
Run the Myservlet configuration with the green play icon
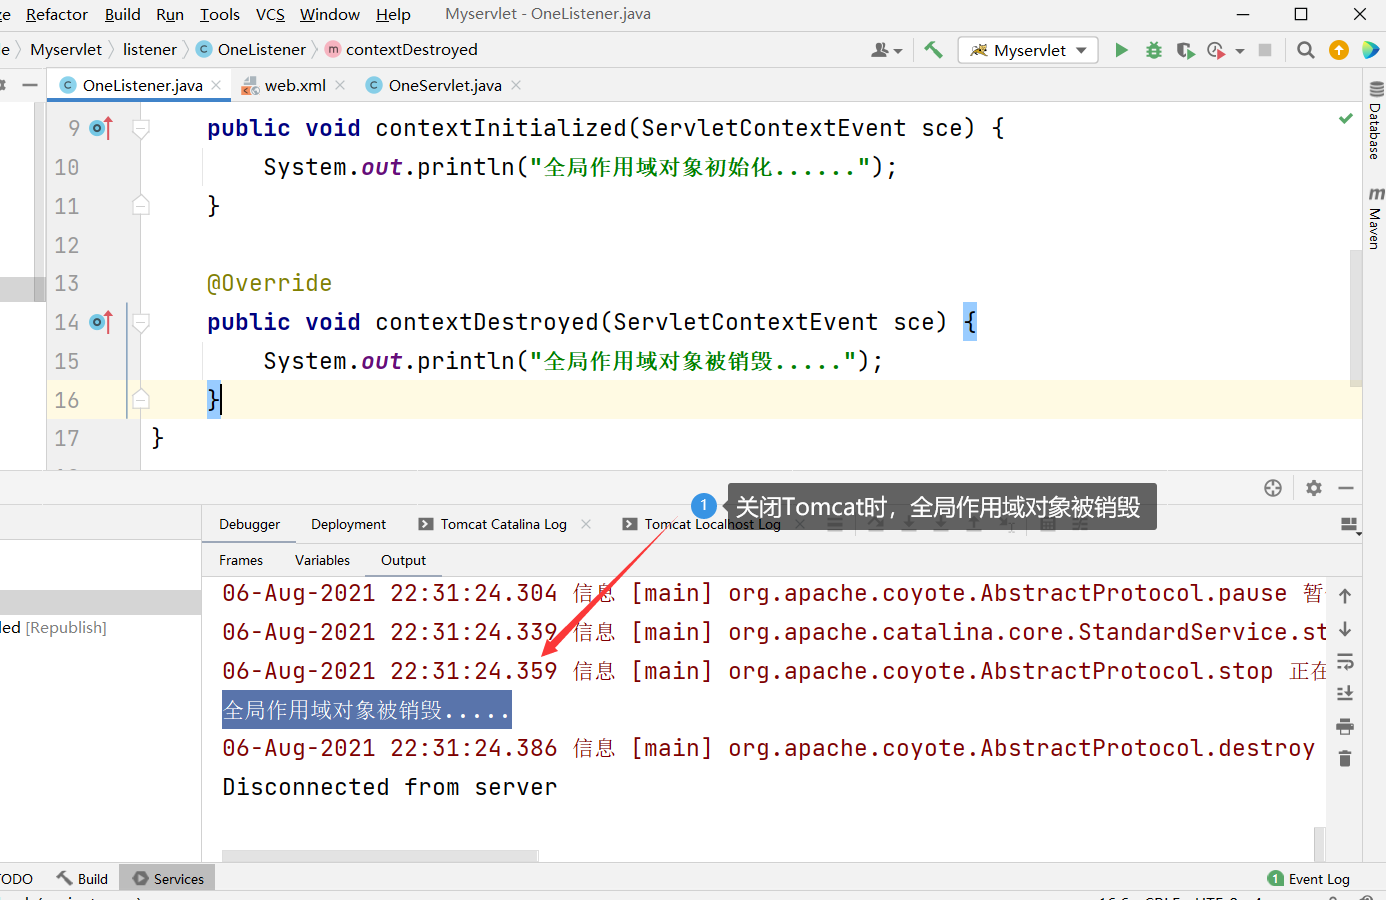[x=1121, y=49]
